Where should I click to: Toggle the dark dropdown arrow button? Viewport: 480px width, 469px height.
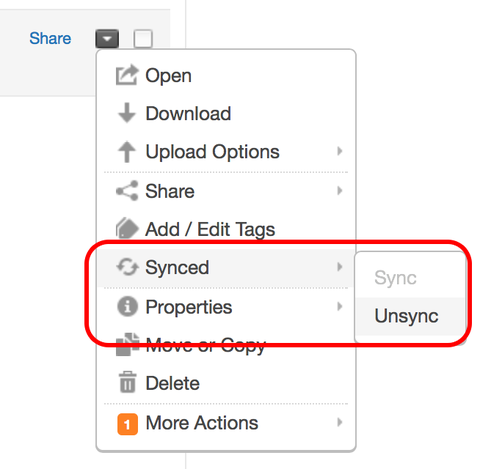pos(107,39)
